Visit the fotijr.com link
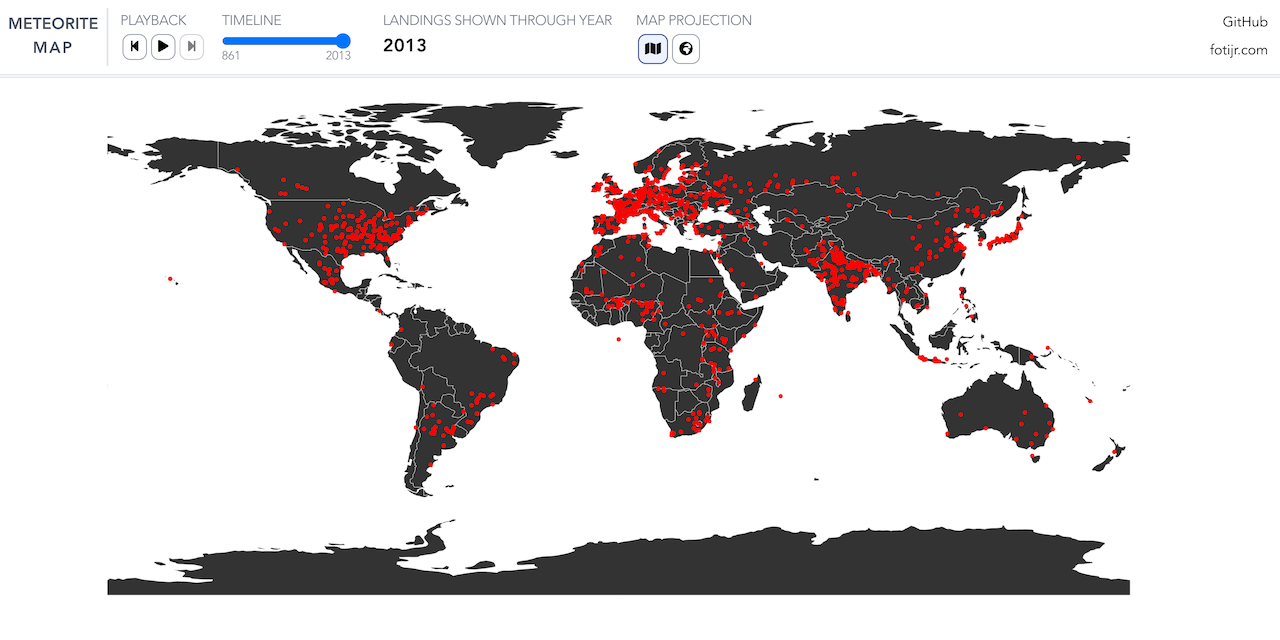Screen dimensions: 1280x640 [x=1241, y=49]
